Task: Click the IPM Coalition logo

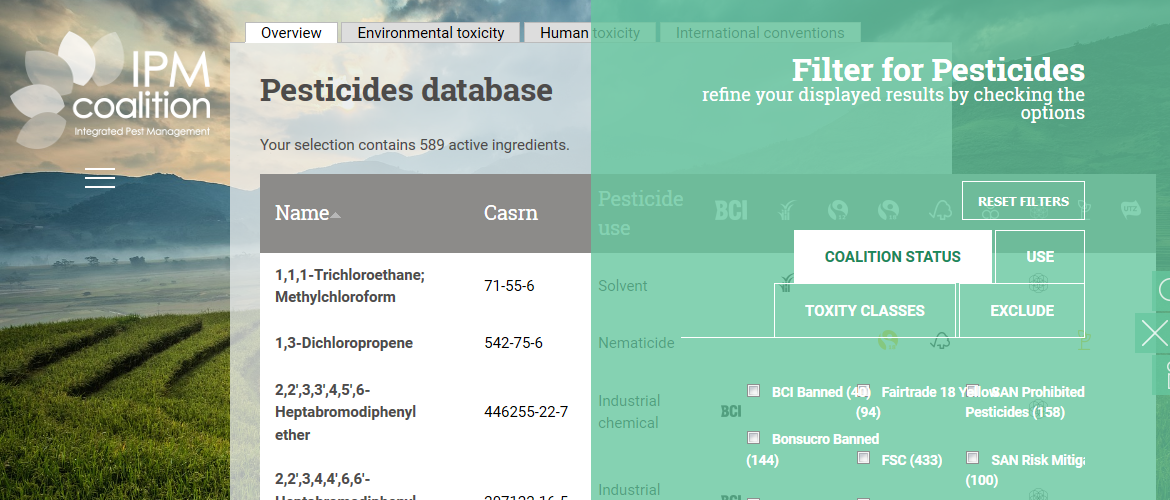Action: click(110, 89)
